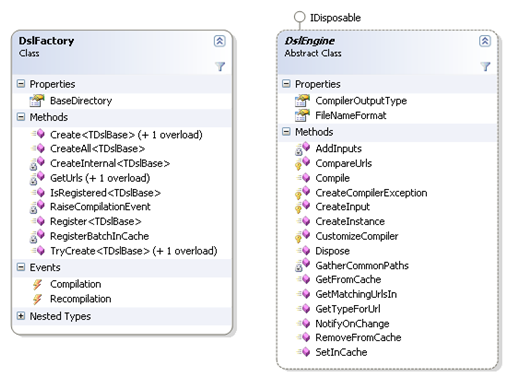Click the FileNameFormat property icon
Image resolution: width=508 pixels, height=379 pixels.
pos(302,115)
